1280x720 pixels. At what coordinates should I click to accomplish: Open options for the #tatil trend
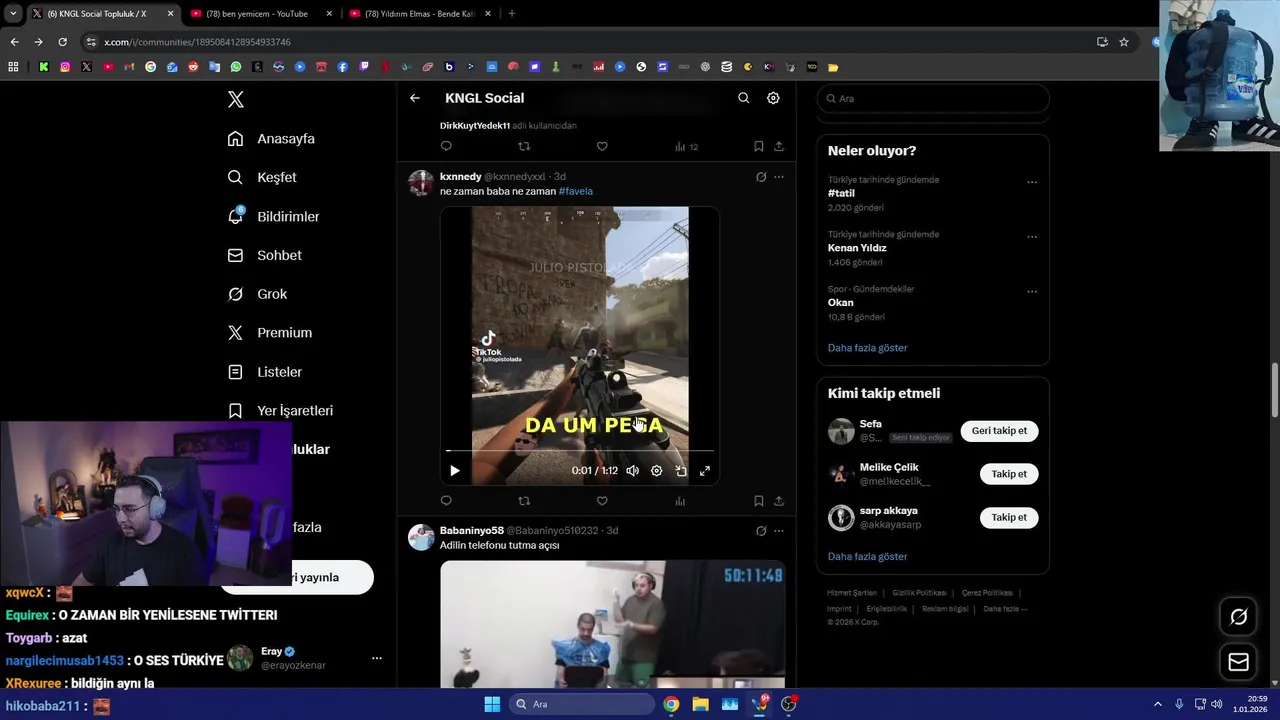pyautogui.click(x=1032, y=182)
